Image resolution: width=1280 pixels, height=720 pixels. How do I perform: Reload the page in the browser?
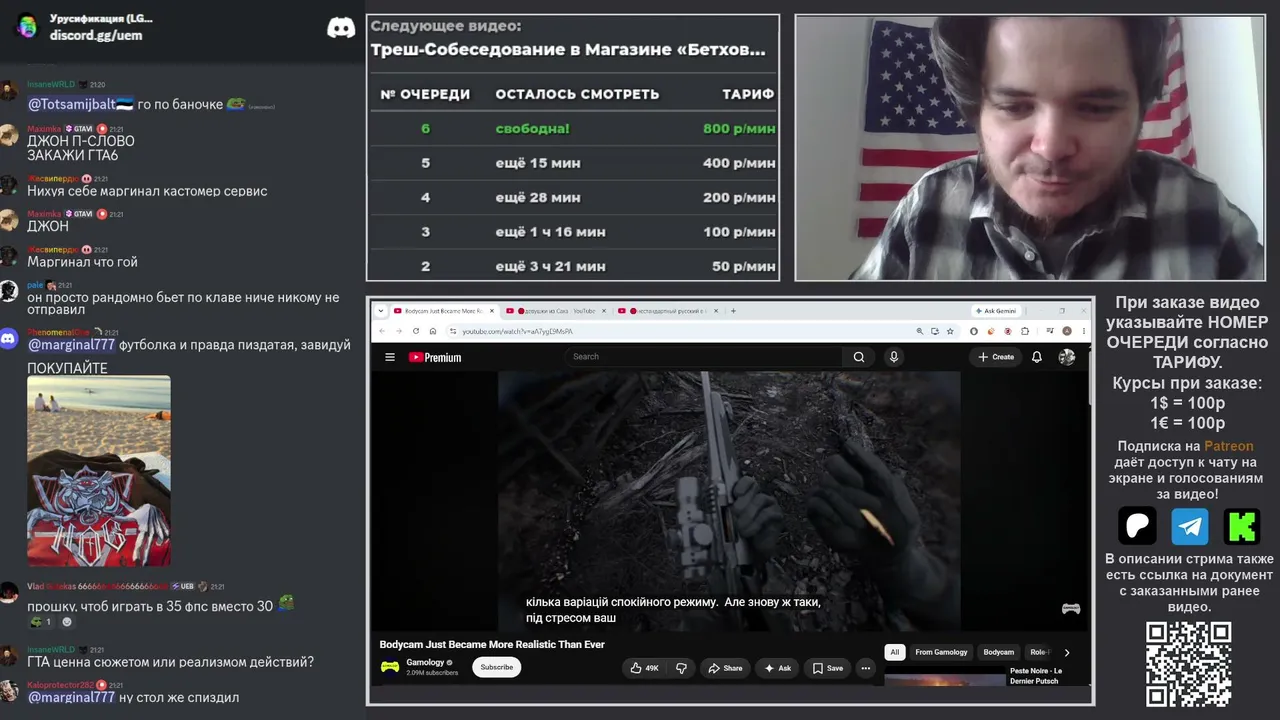pos(416,331)
